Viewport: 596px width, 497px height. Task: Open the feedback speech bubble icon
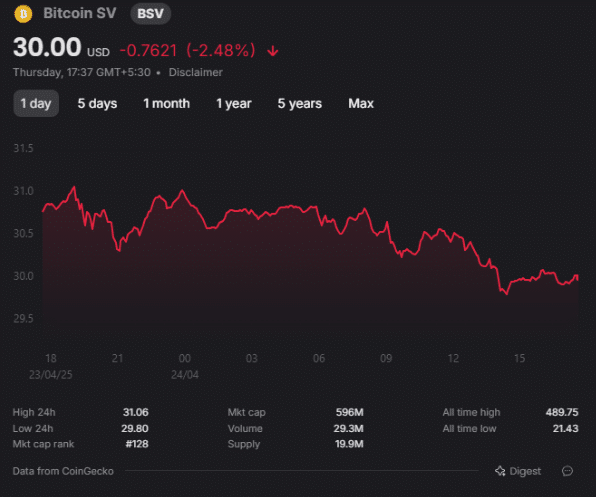[x=567, y=471]
